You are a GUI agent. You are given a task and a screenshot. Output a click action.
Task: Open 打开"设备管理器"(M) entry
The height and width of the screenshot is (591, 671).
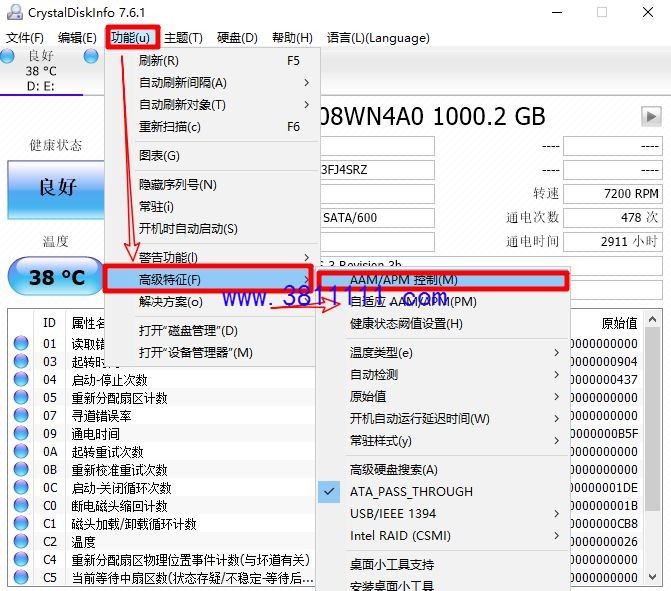213,353
